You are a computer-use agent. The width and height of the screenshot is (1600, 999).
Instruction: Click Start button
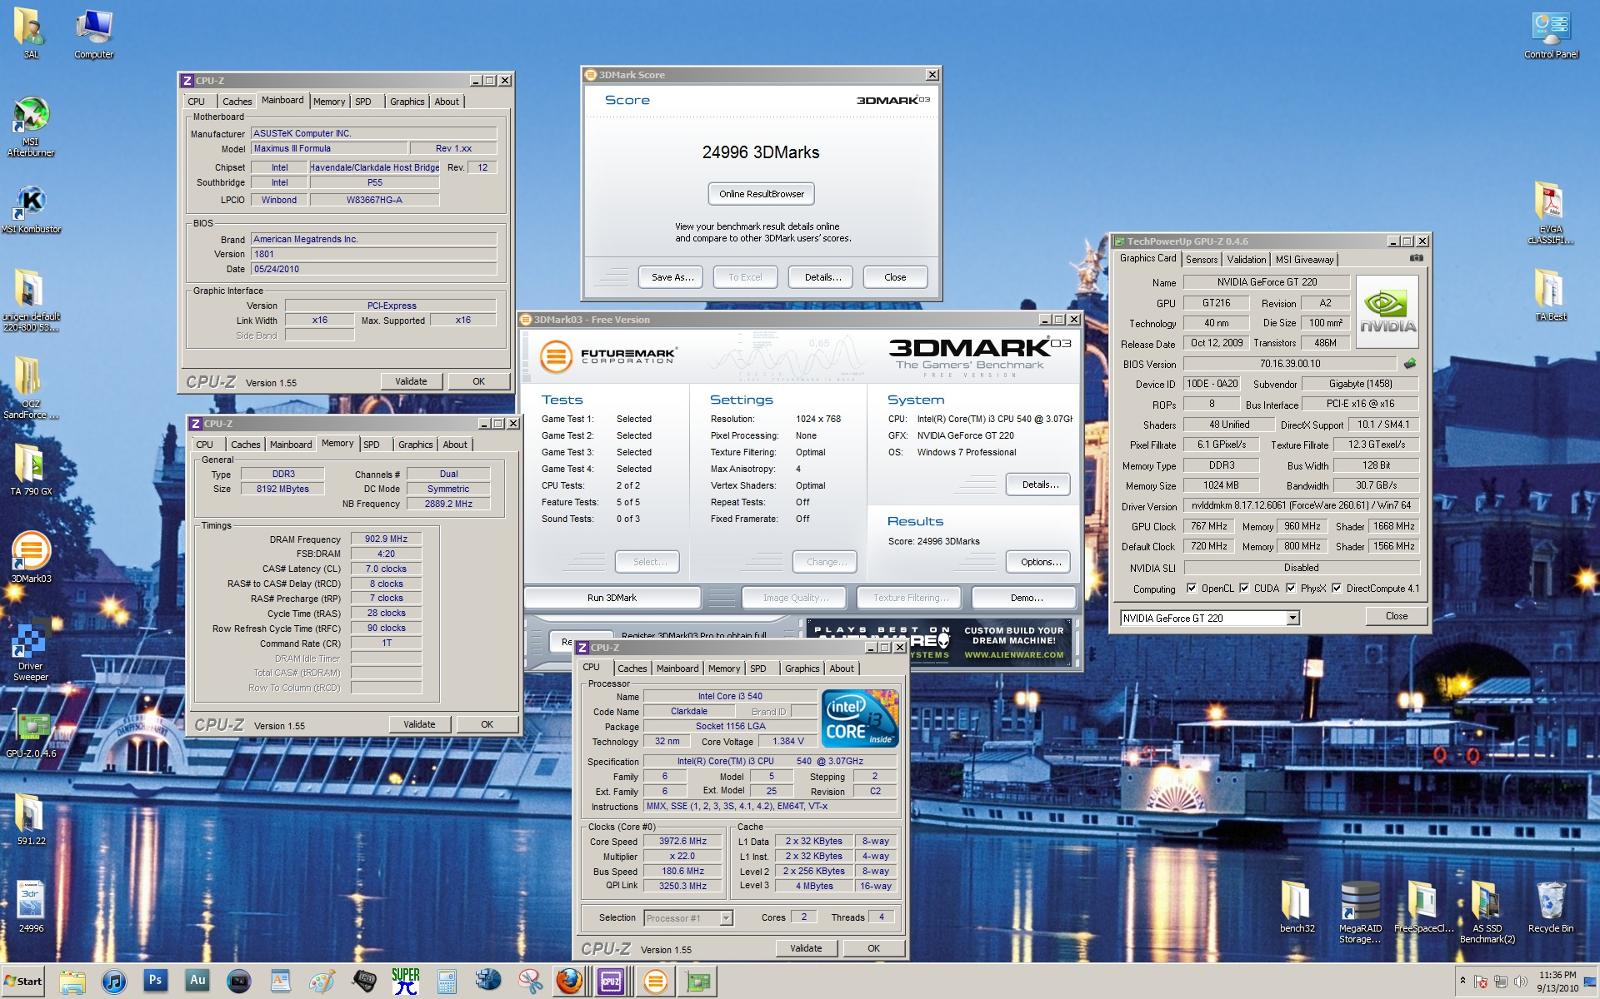click(x=24, y=981)
